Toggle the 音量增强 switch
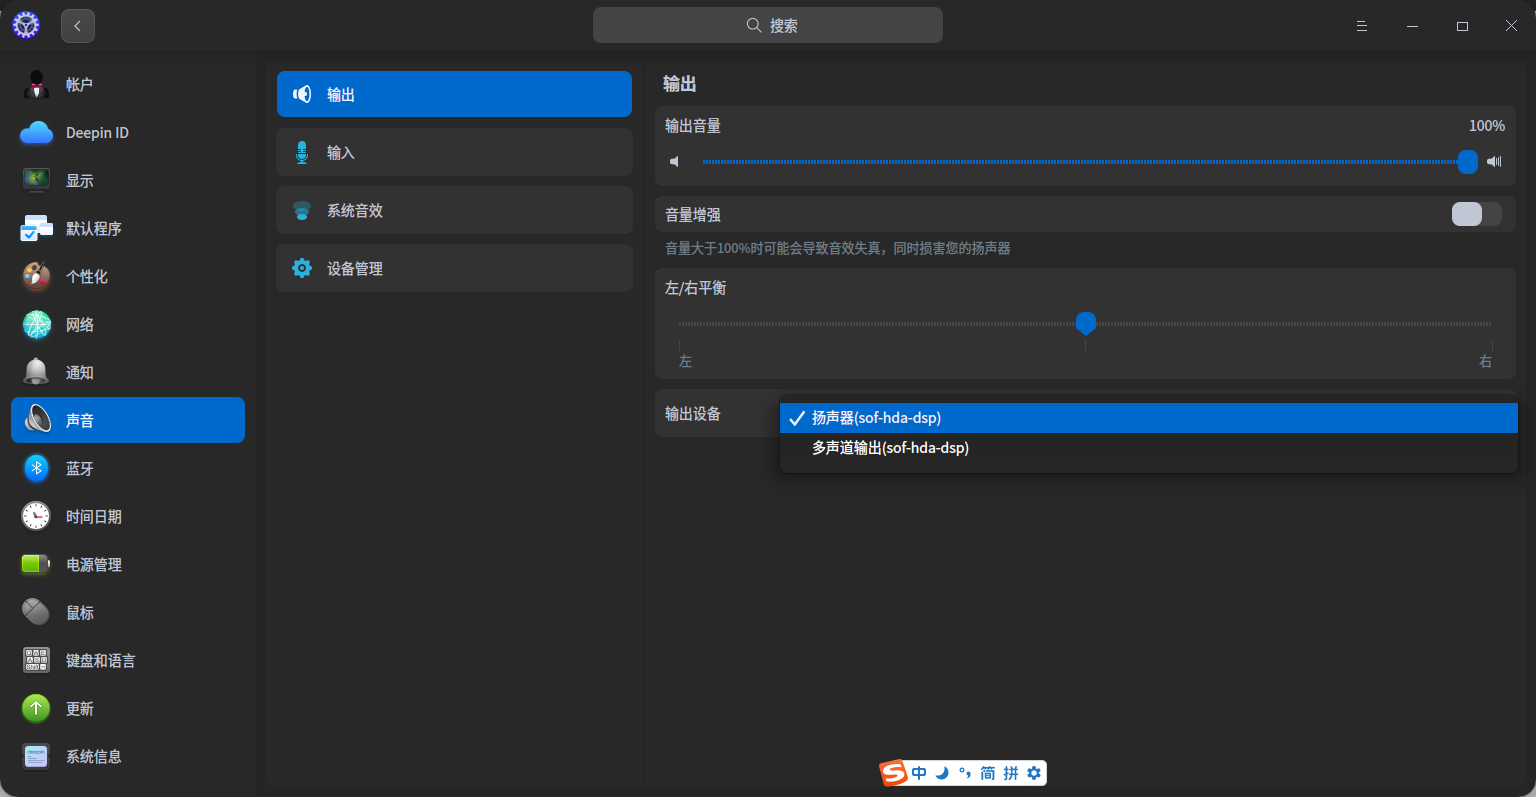Screen dimensions: 1536x797 1476,214
